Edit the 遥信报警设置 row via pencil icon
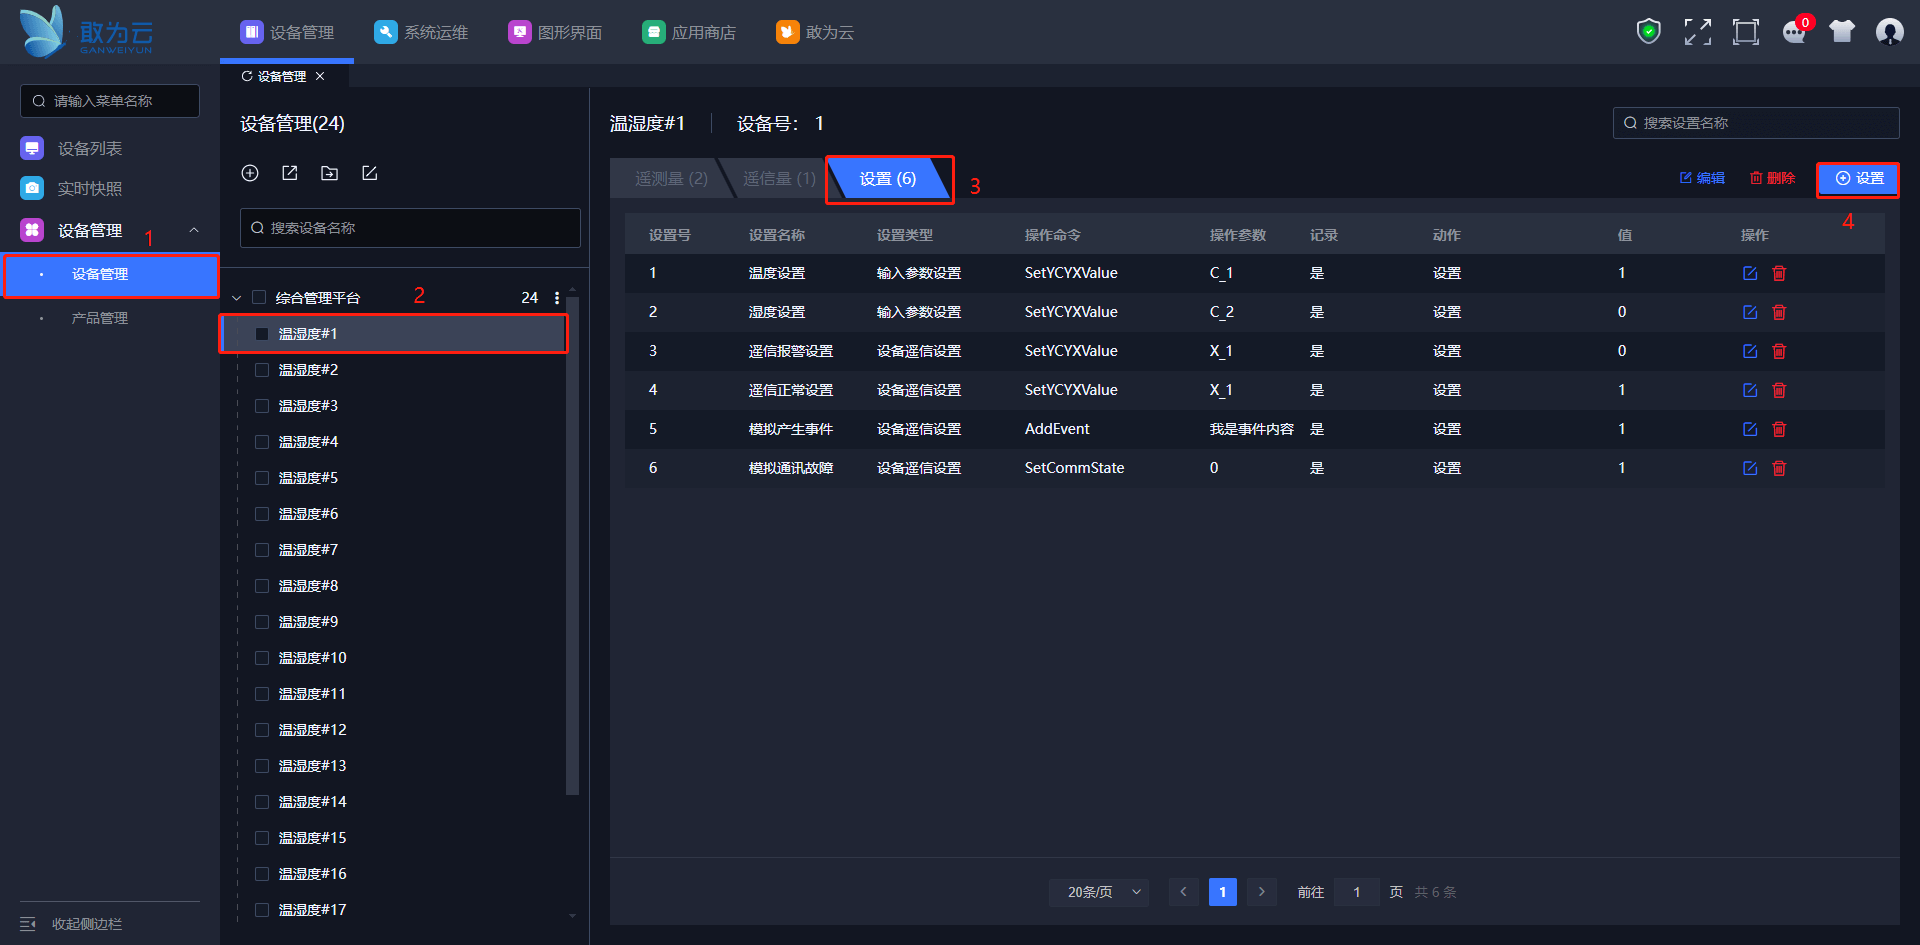The height and width of the screenshot is (945, 1920). coord(1750,351)
